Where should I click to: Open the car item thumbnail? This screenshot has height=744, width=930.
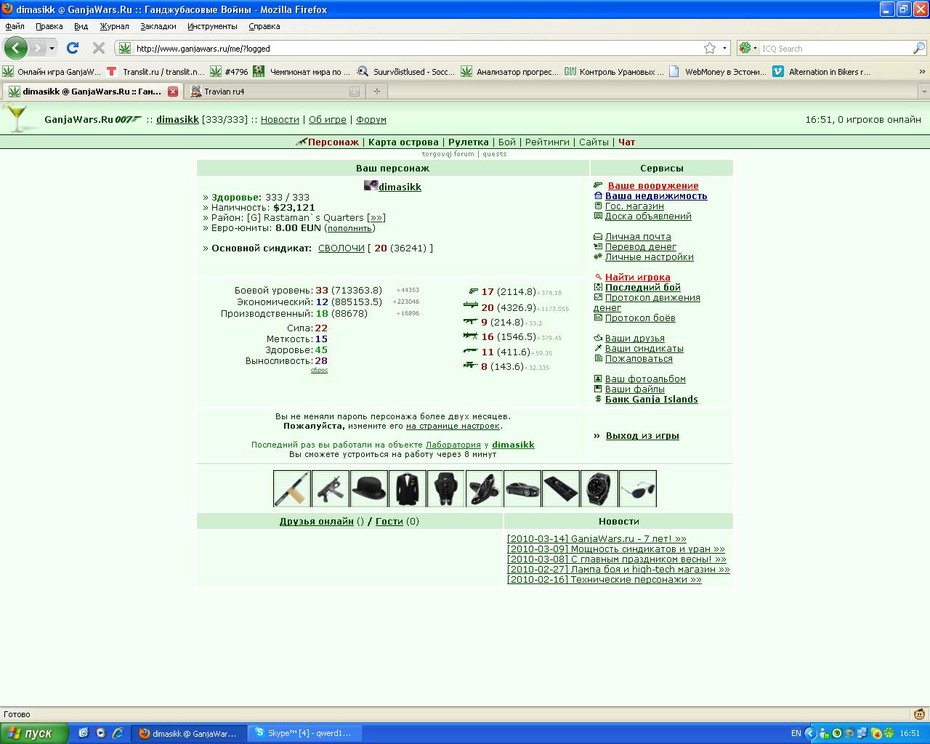tap(522, 488)
